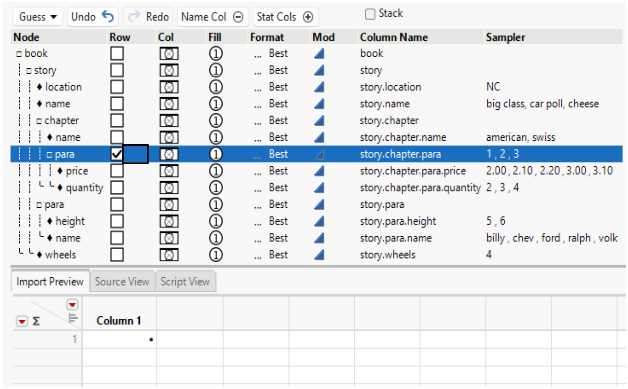This screenshot has width=628, height=389.
Task: Click the story.chapter.para.price column name field
Action: click(x=413, y=171)
